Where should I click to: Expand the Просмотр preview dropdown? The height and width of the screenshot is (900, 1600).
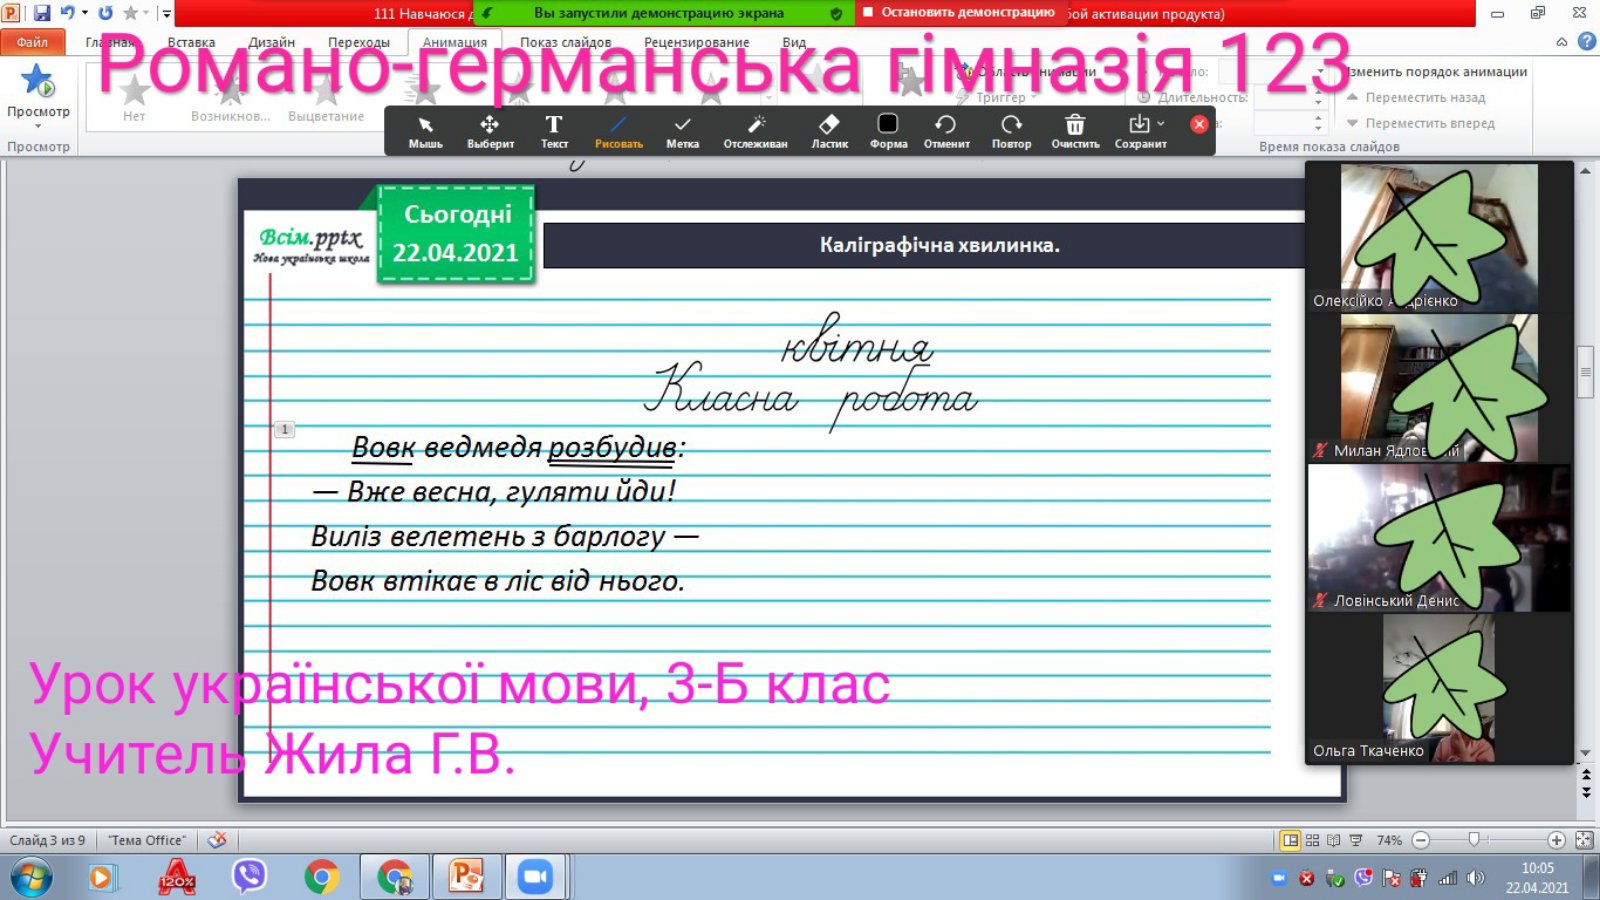point(38,127)
